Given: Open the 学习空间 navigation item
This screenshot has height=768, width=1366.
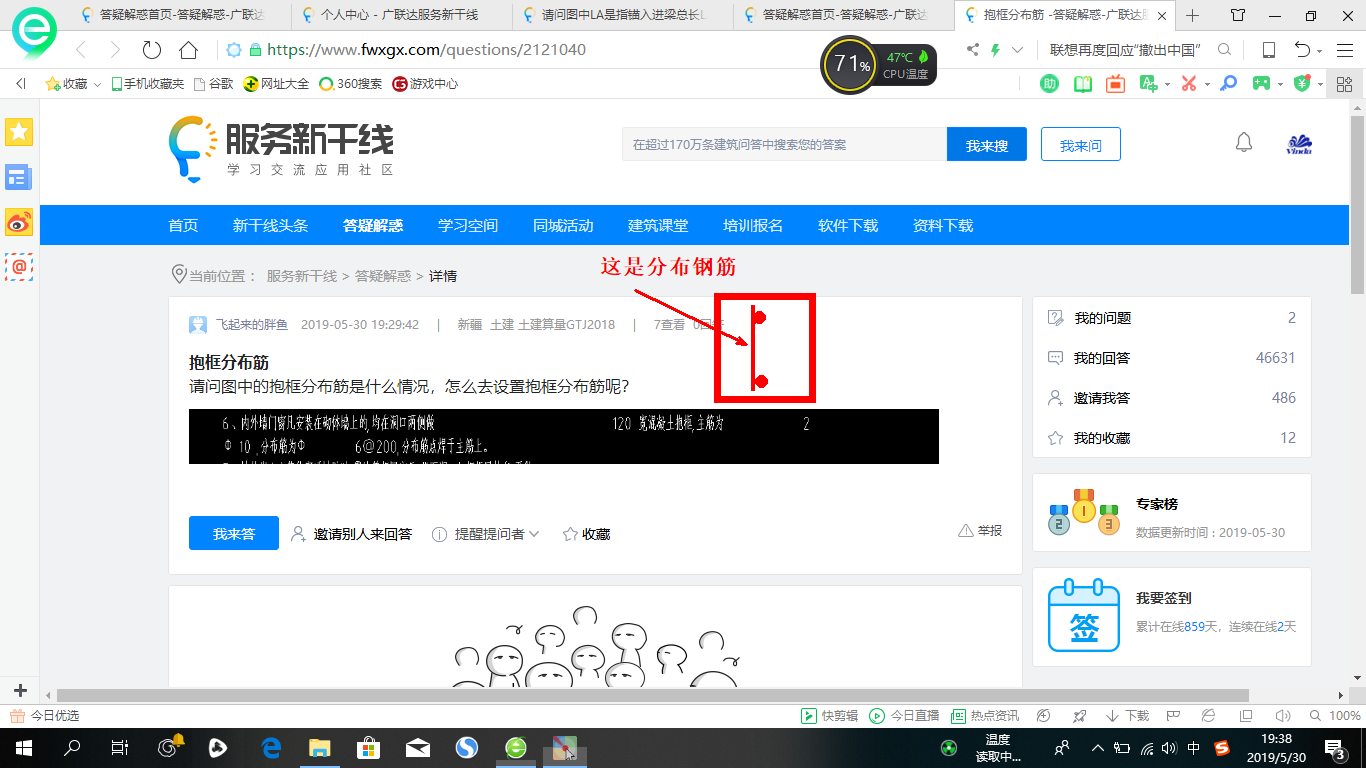Looking at the screenshot, I should click(468, 226).
